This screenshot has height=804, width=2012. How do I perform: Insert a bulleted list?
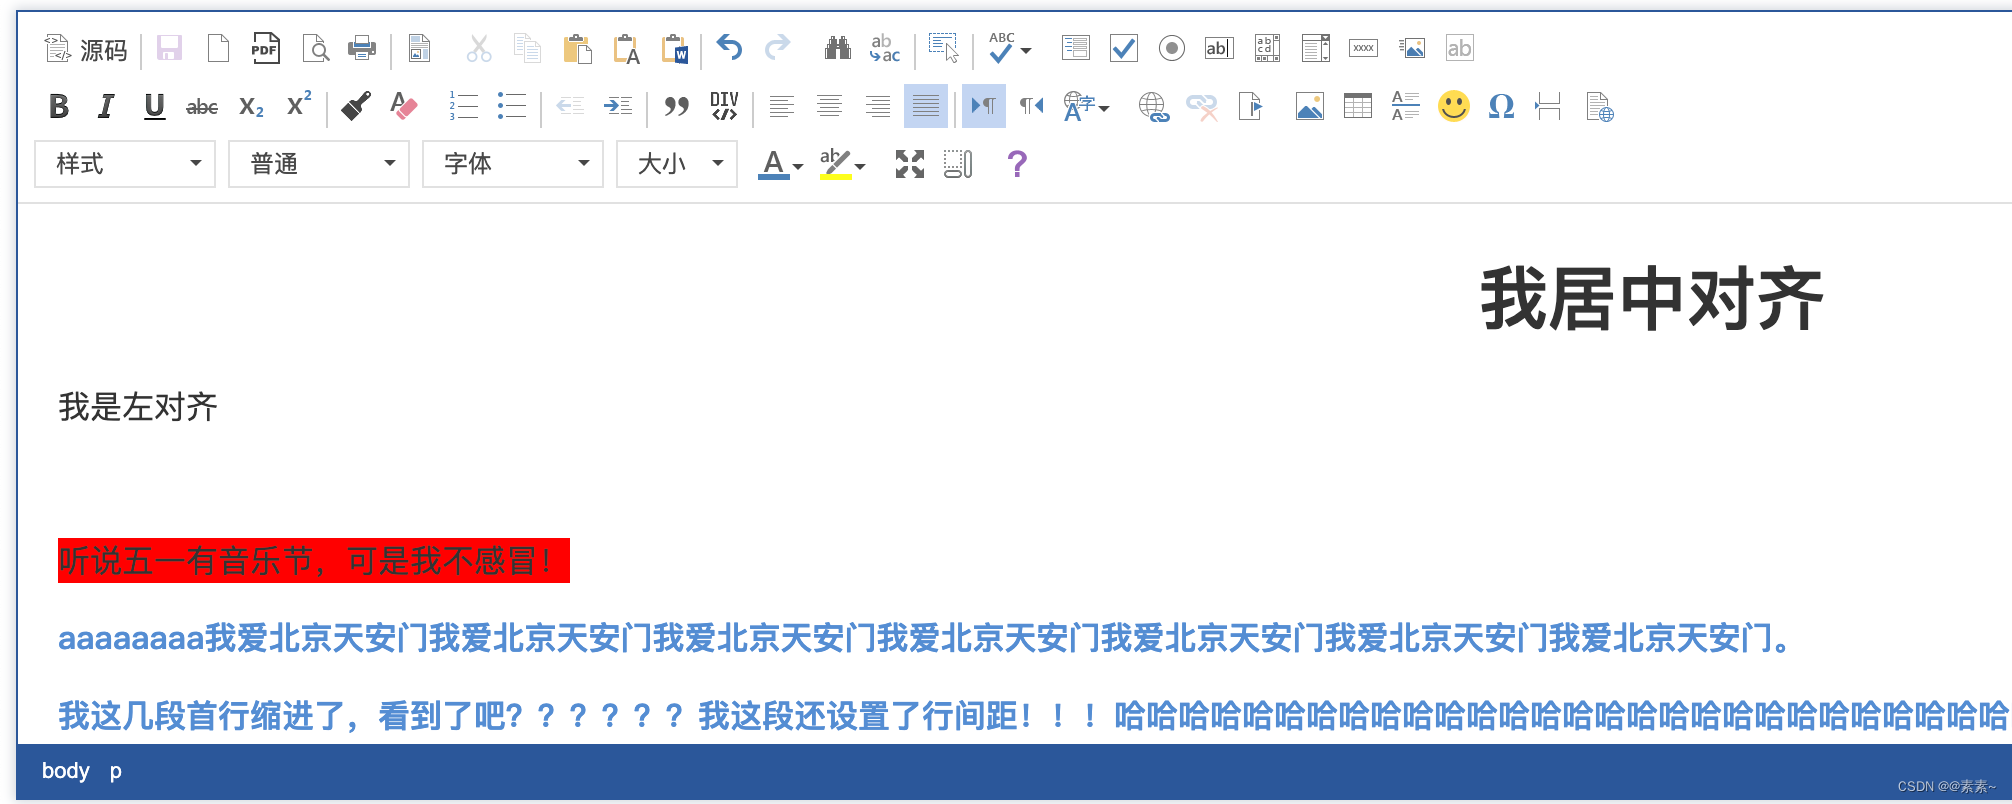tap(512, 106)
